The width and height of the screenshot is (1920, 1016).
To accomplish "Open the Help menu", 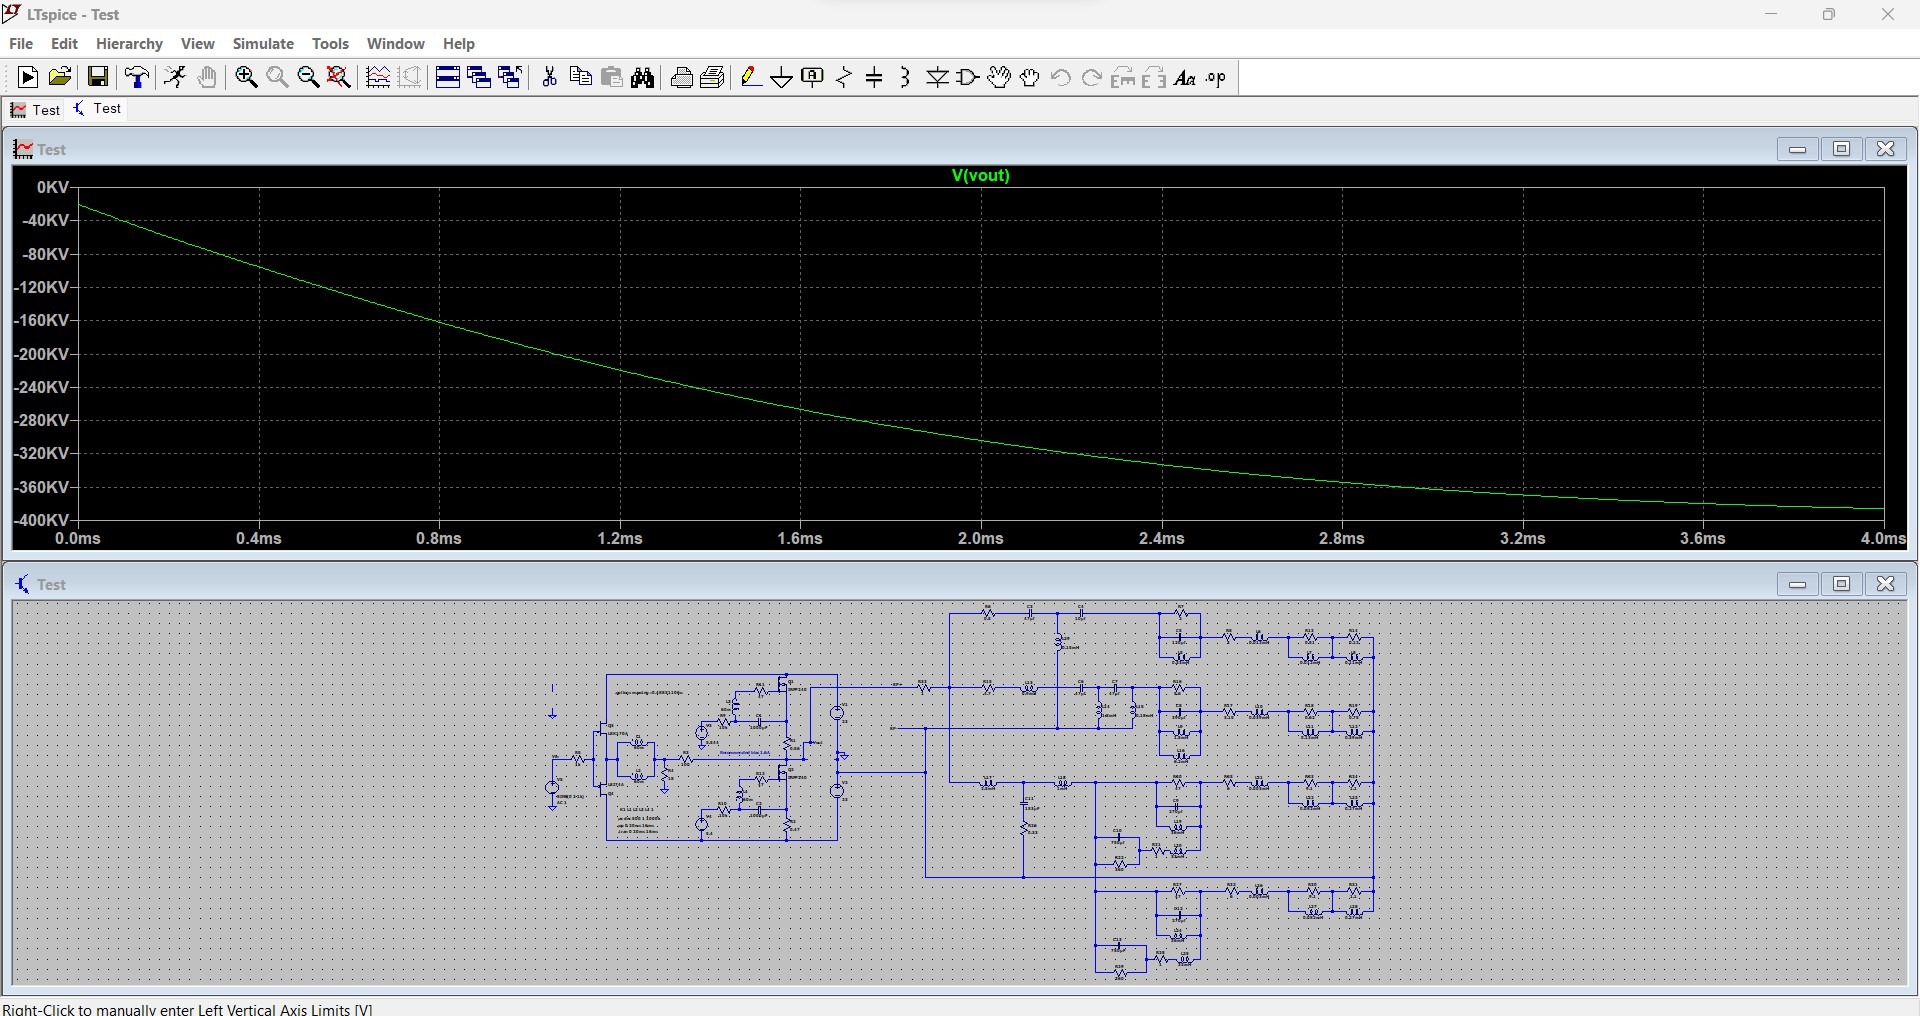I will pos(459,44).
